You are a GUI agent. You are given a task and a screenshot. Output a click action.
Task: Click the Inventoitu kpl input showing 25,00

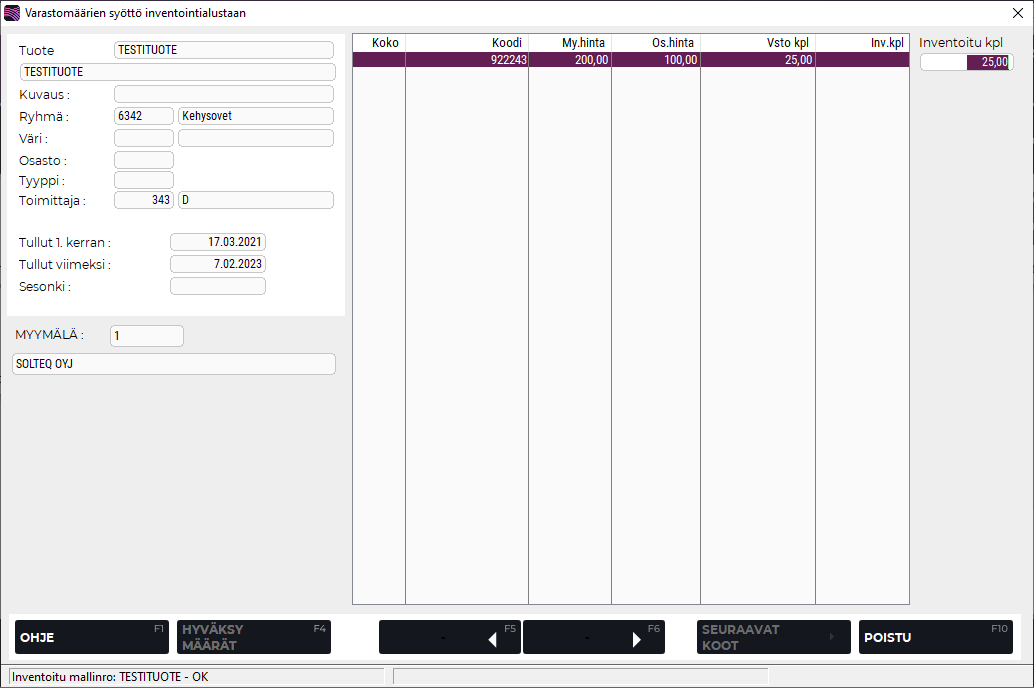pos(965,62)
